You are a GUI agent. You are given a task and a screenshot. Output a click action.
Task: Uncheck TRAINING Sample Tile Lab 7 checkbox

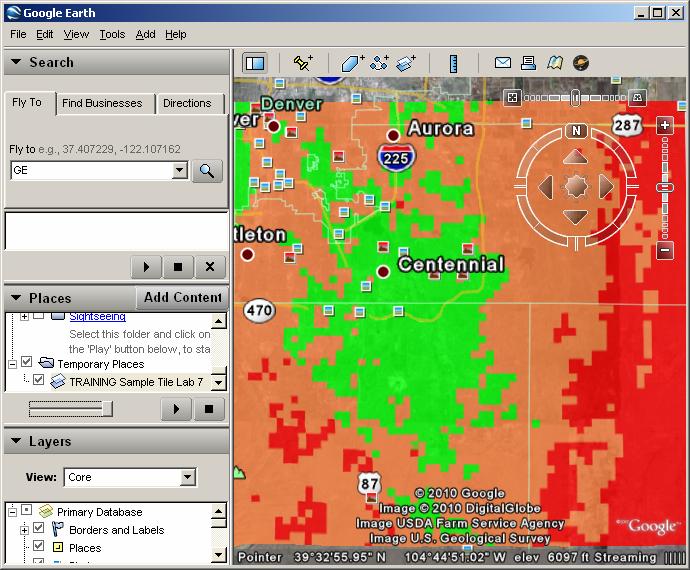click(x=39, y=379)
